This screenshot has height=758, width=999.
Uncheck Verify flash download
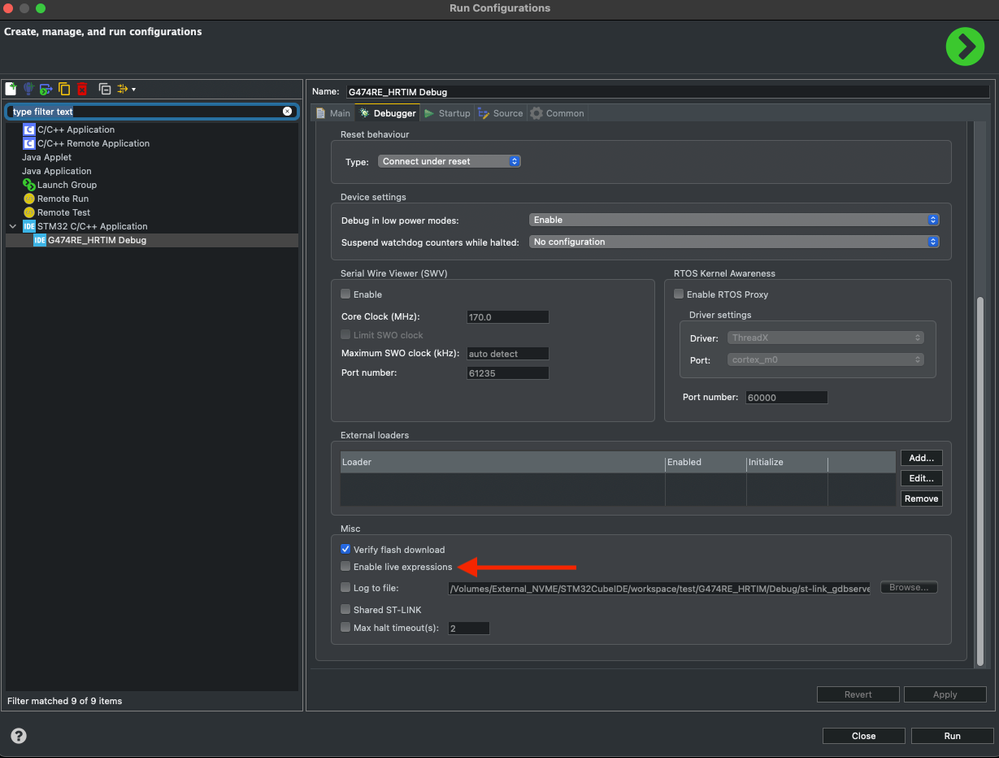pos(346,549)
